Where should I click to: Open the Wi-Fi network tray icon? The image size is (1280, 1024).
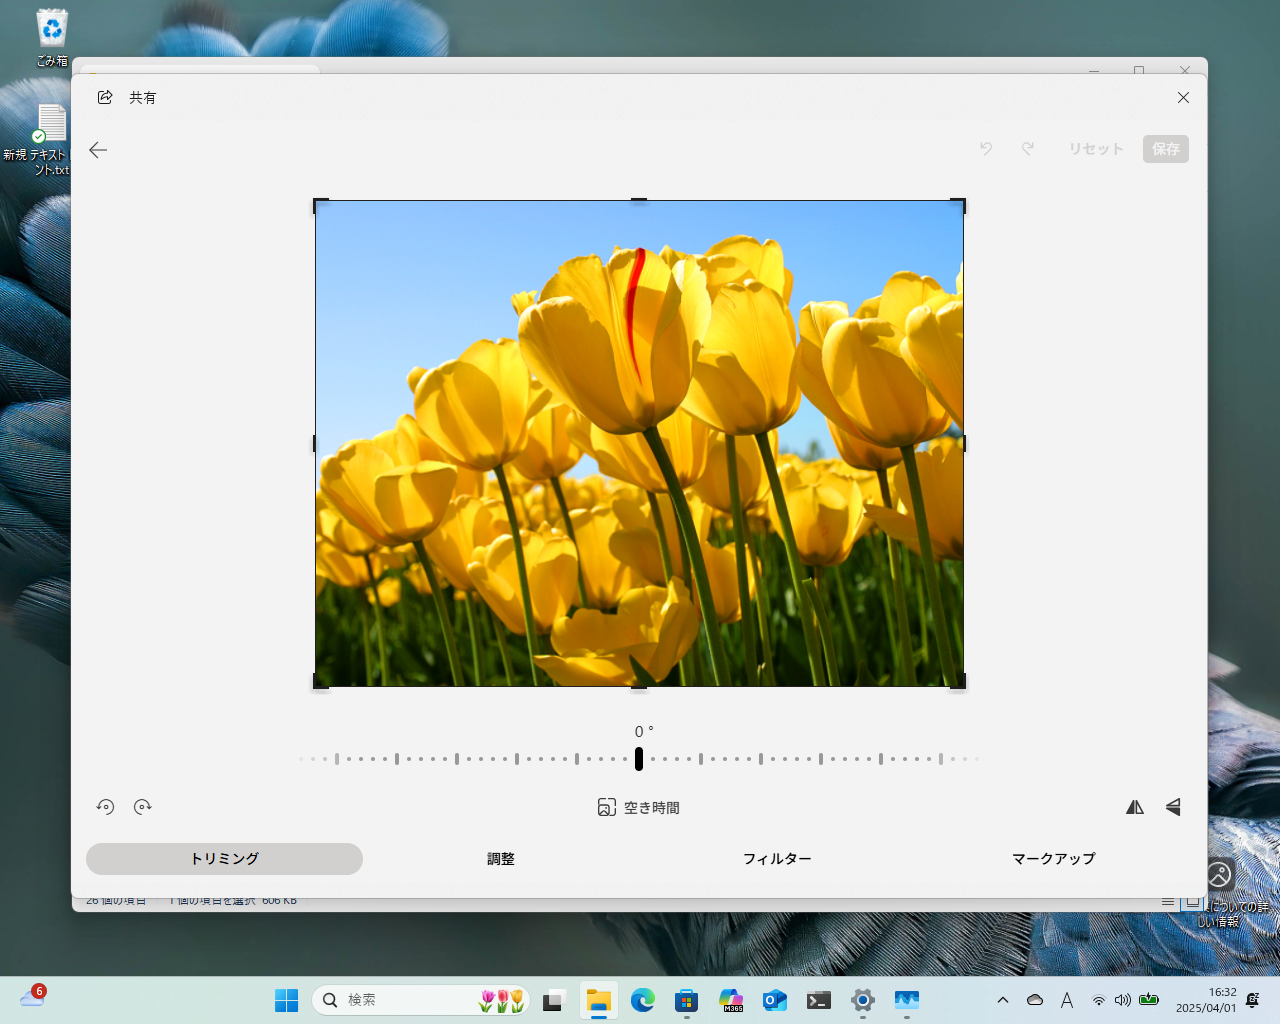[1099, 1000]
